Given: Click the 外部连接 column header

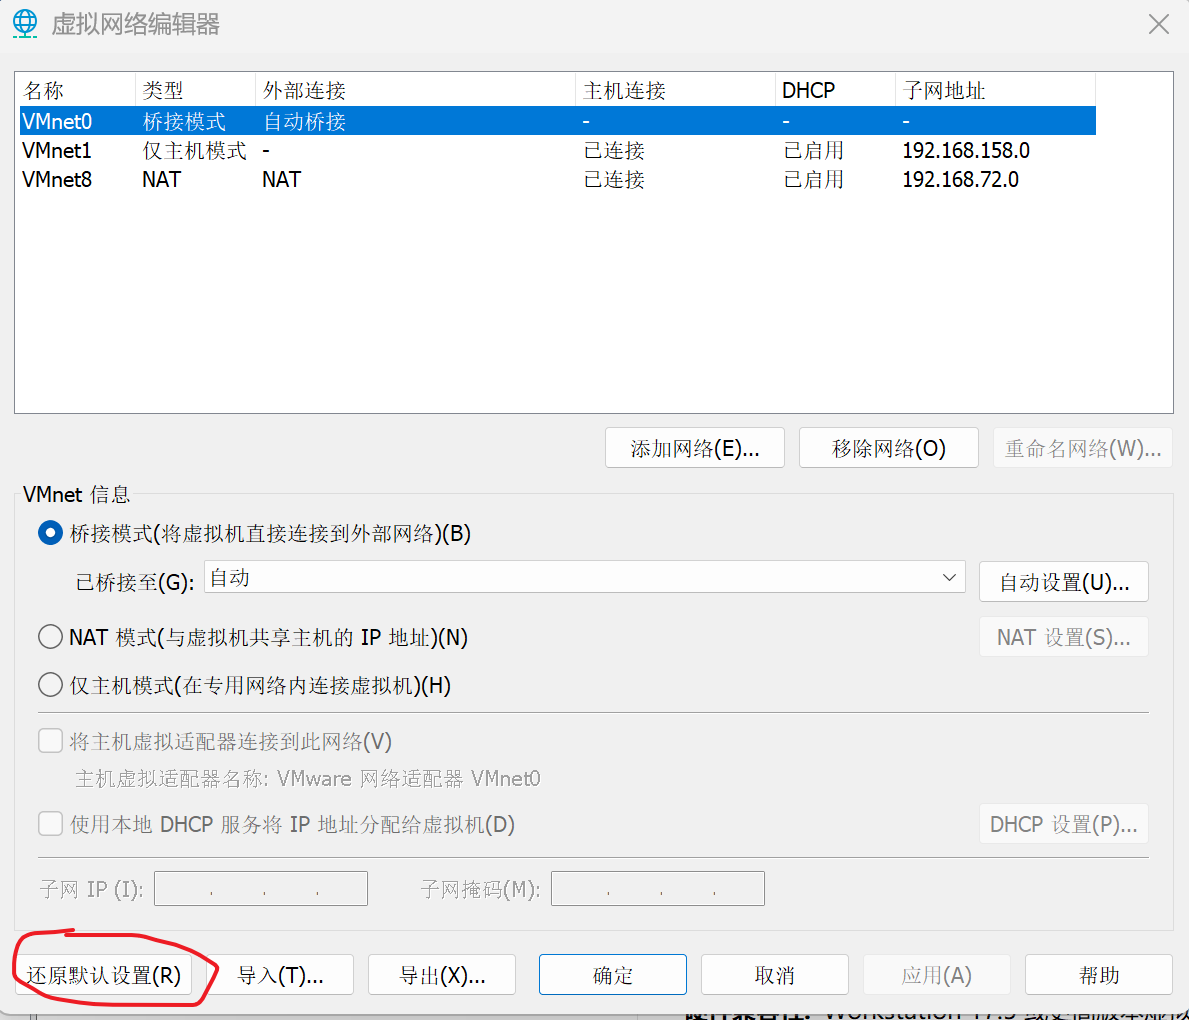Looking at the screenshot, I should (415, 90).
